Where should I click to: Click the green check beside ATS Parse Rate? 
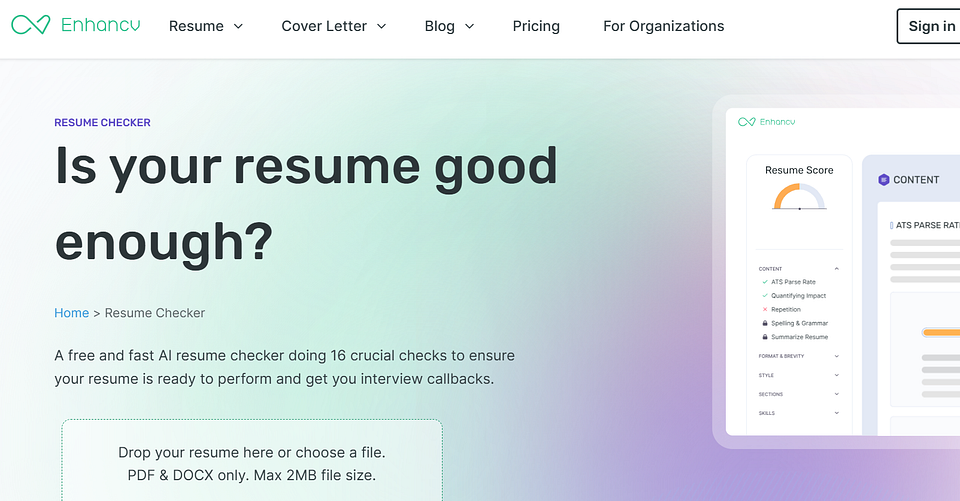pos(765,282)
